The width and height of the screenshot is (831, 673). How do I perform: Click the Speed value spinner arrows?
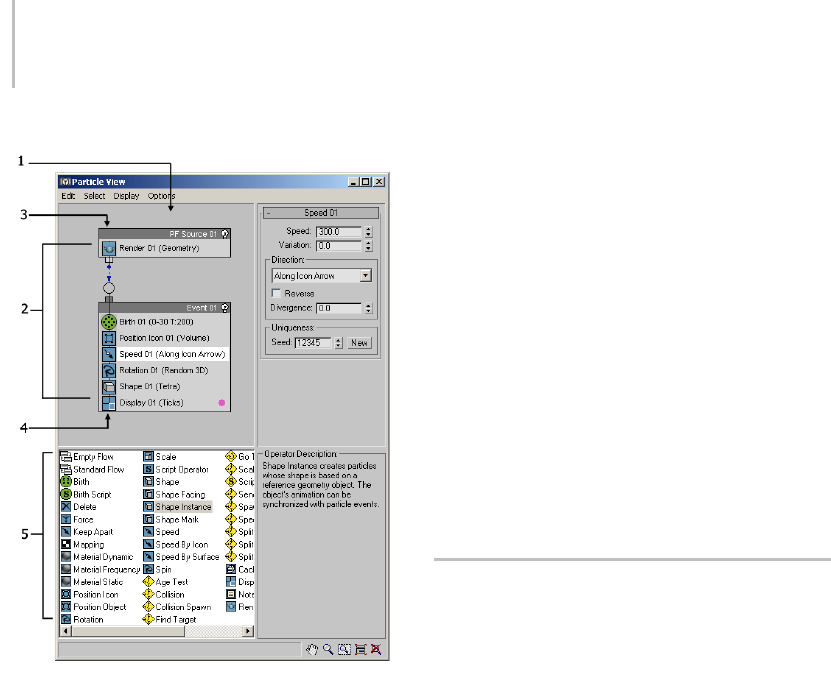pyautogui.click(x=368, y=232)
